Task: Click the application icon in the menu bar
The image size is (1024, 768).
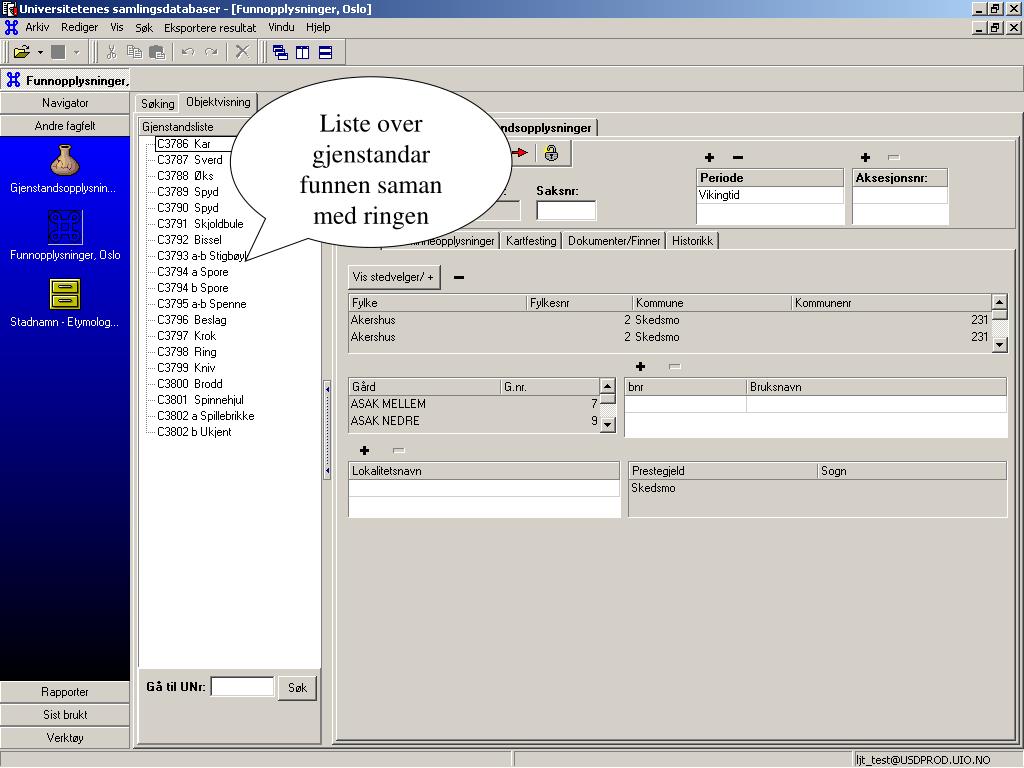Action: click(11, 27)
